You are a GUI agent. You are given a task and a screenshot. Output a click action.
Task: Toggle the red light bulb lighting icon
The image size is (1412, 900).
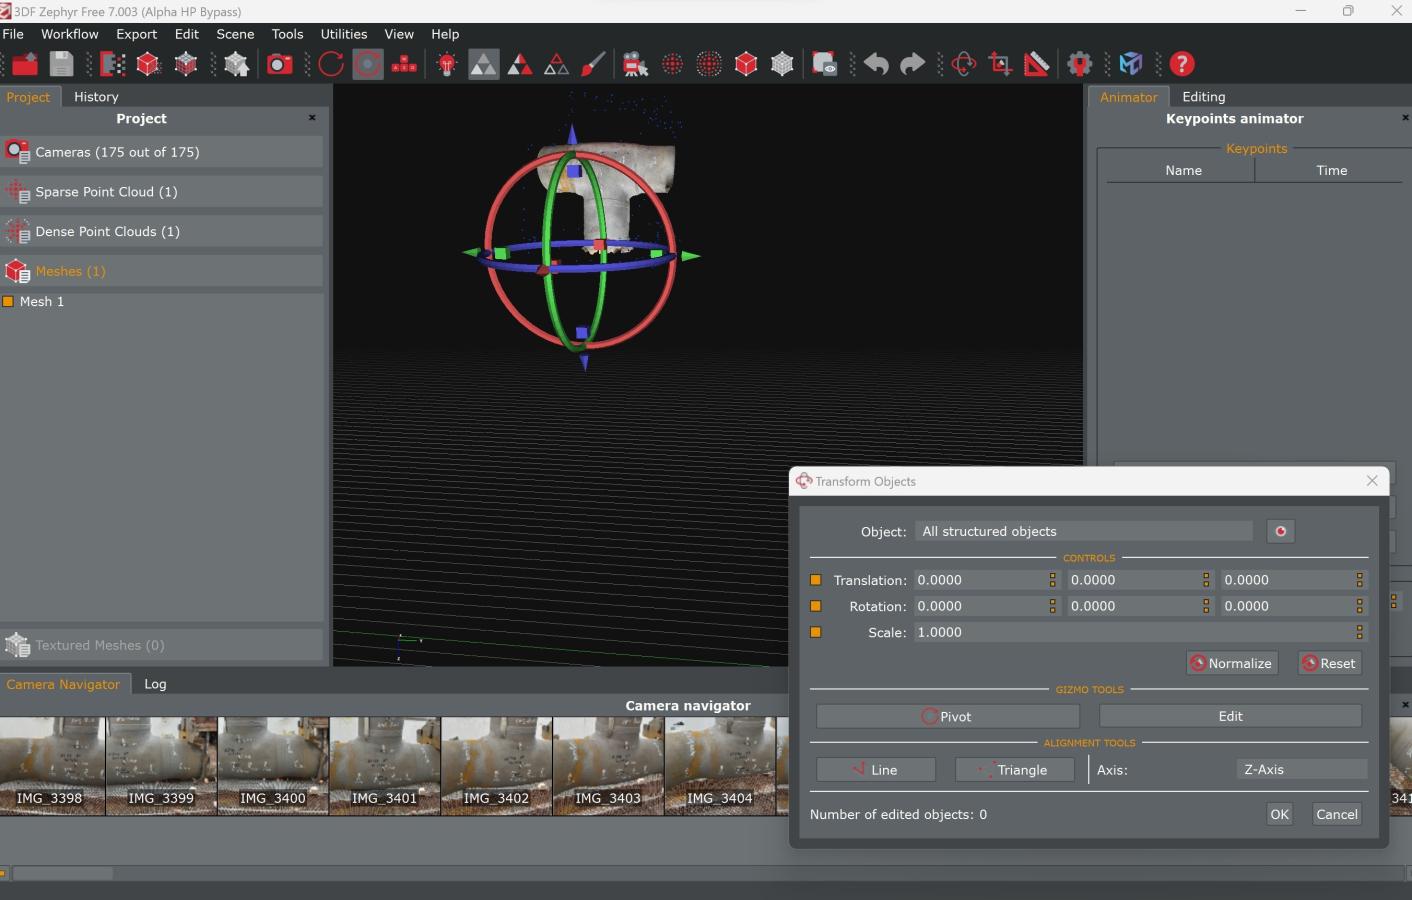pos(447,64)
